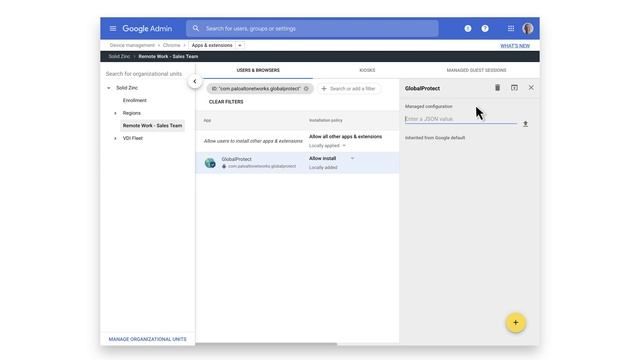The image size is (640, 360).
Task: Collapse the organizational units sidebar
Action: tap(195, 81)
